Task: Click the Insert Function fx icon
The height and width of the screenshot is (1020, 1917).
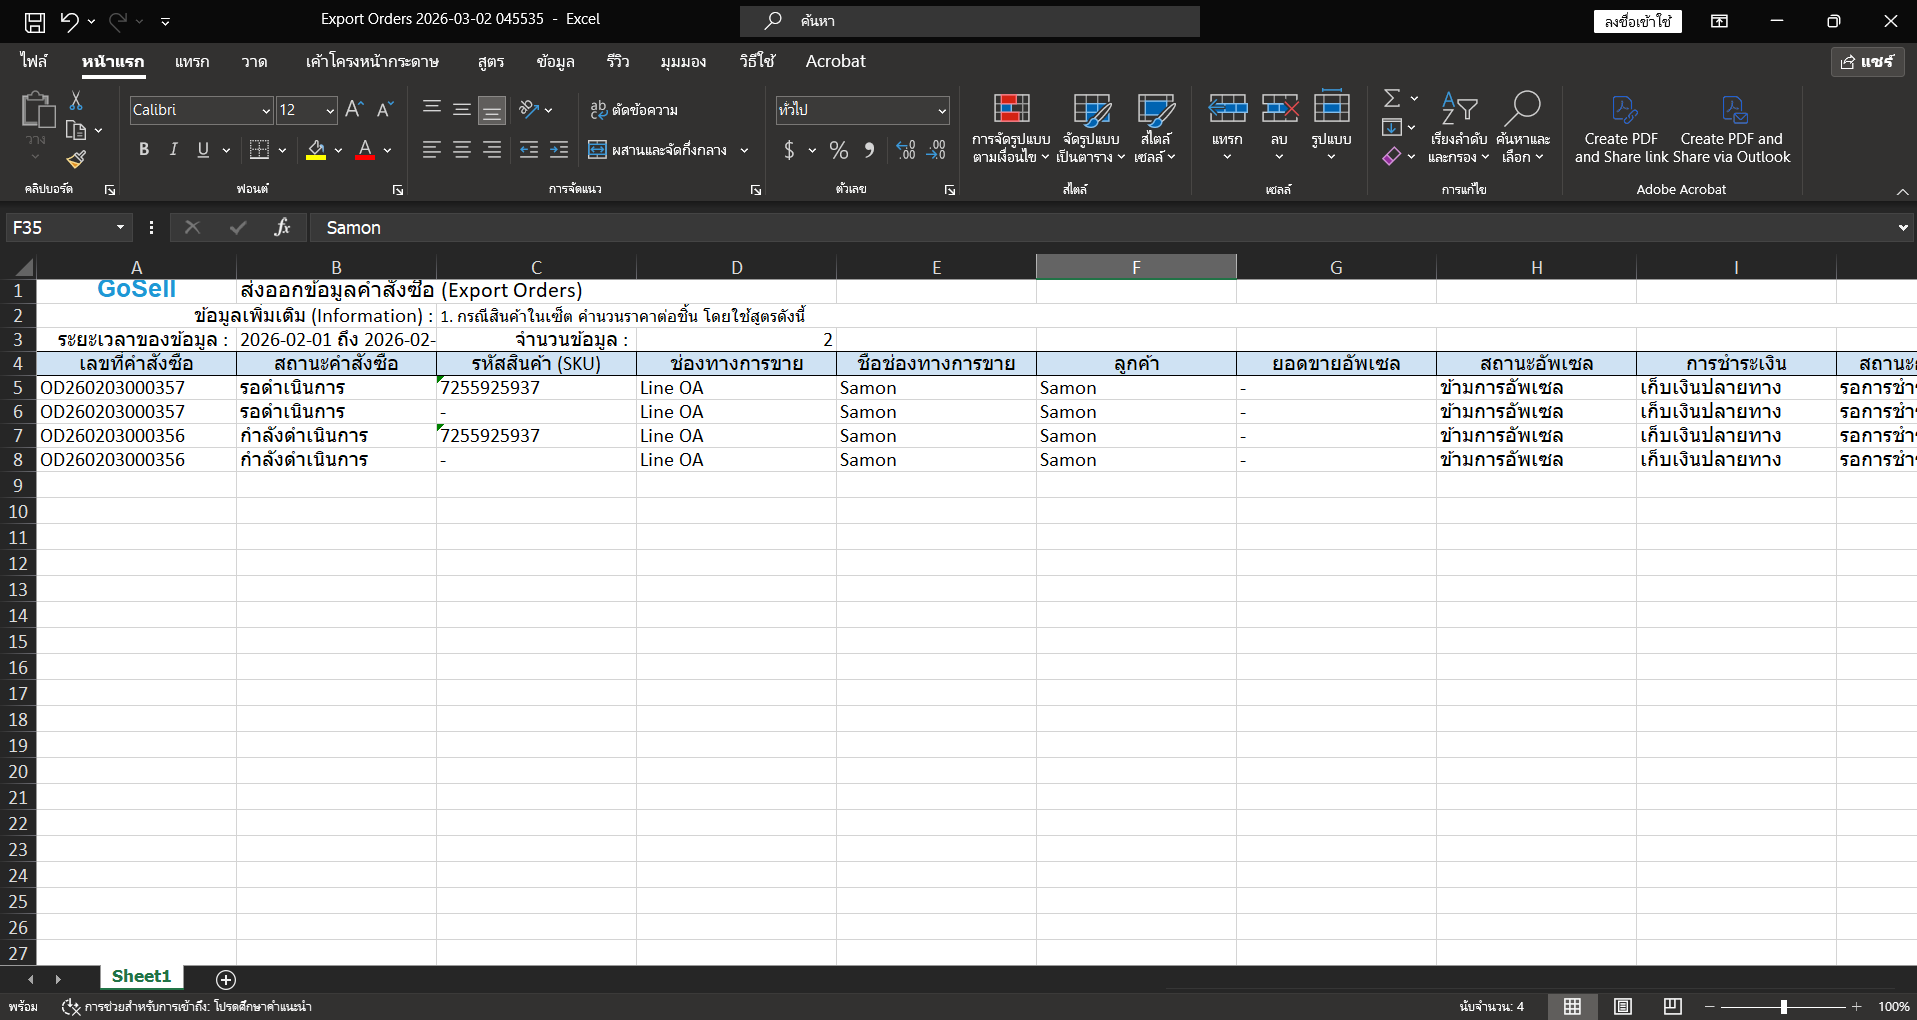Action: [282, 228]
